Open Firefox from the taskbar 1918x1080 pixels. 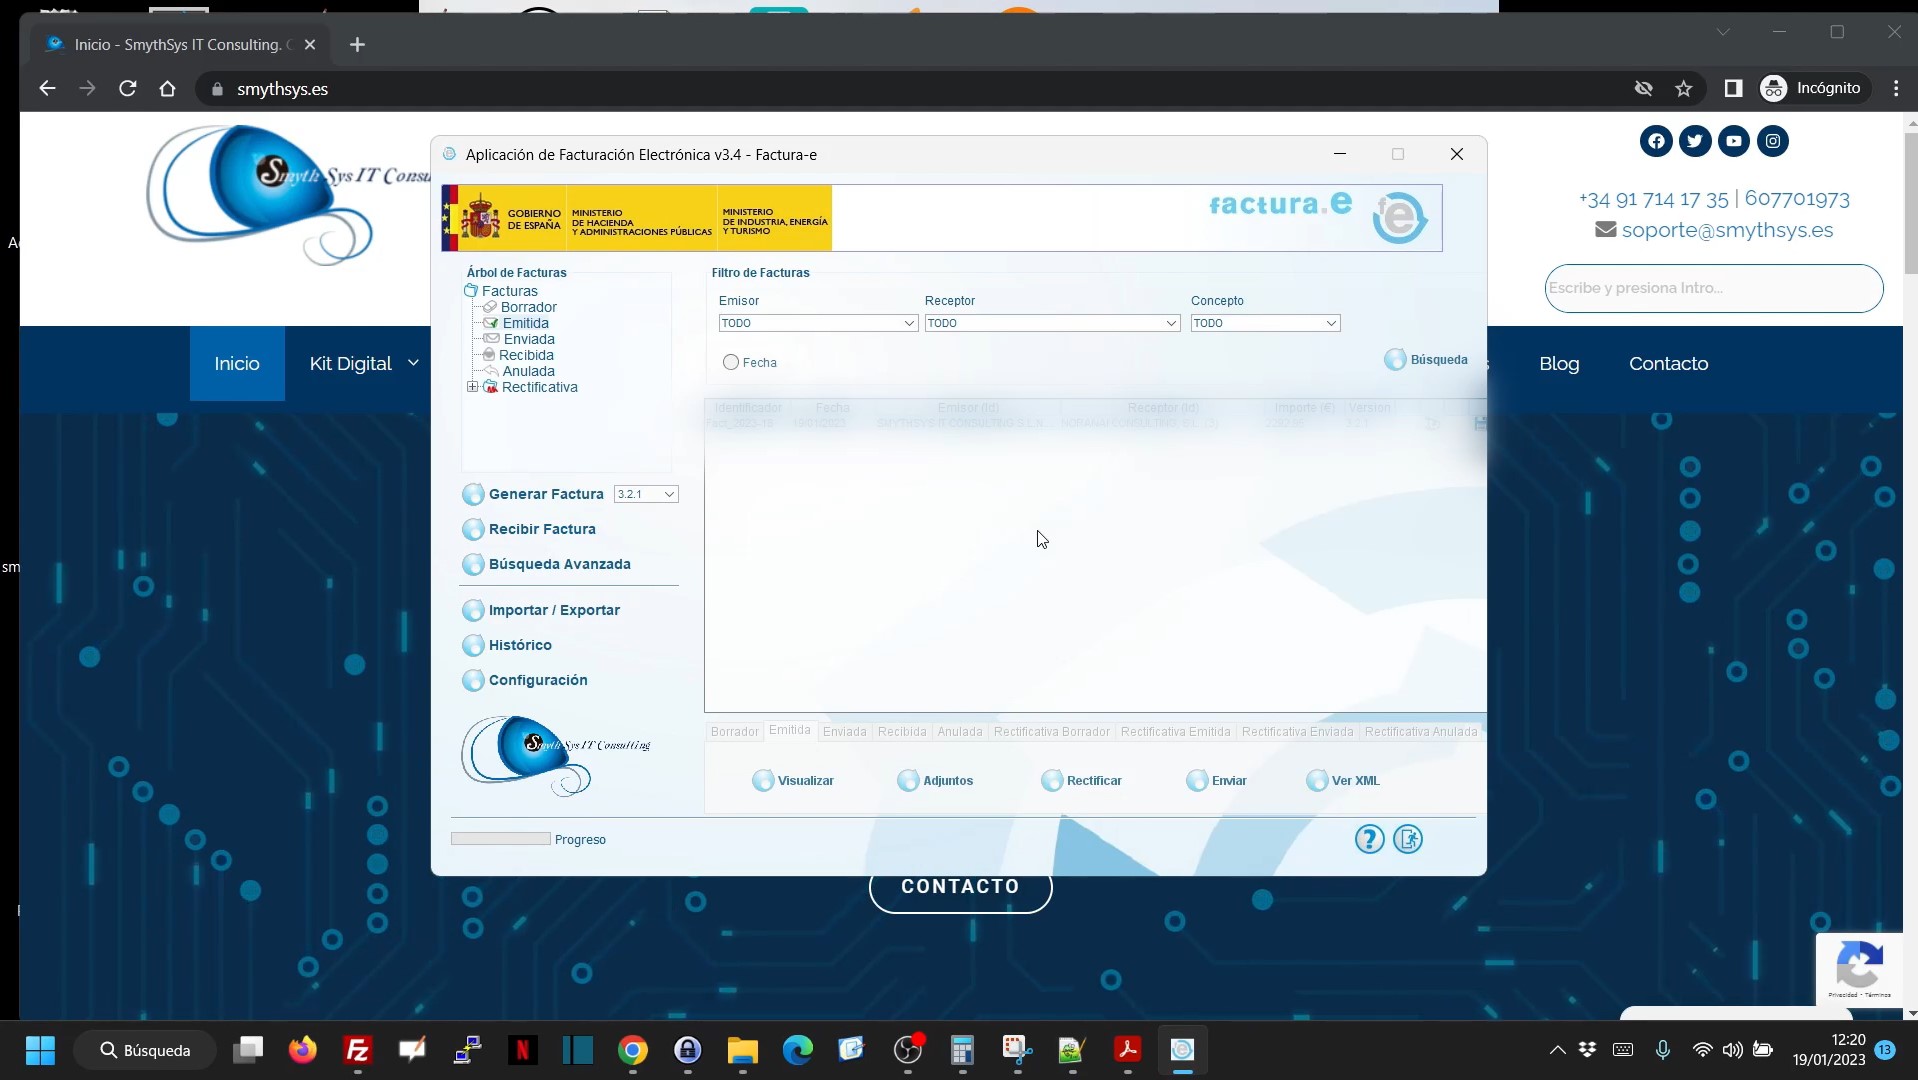coord(302,1050)
